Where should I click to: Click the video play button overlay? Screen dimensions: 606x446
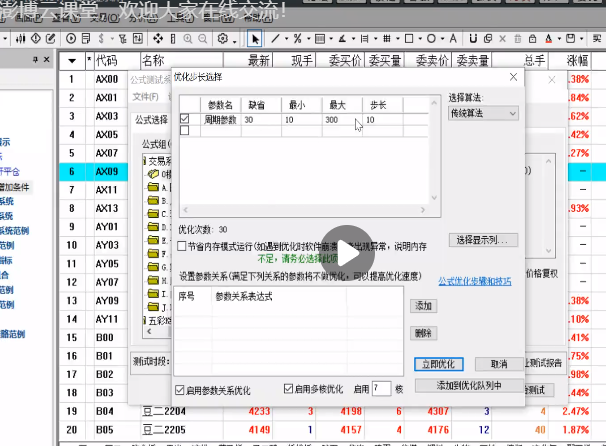[x=348, y=252]
